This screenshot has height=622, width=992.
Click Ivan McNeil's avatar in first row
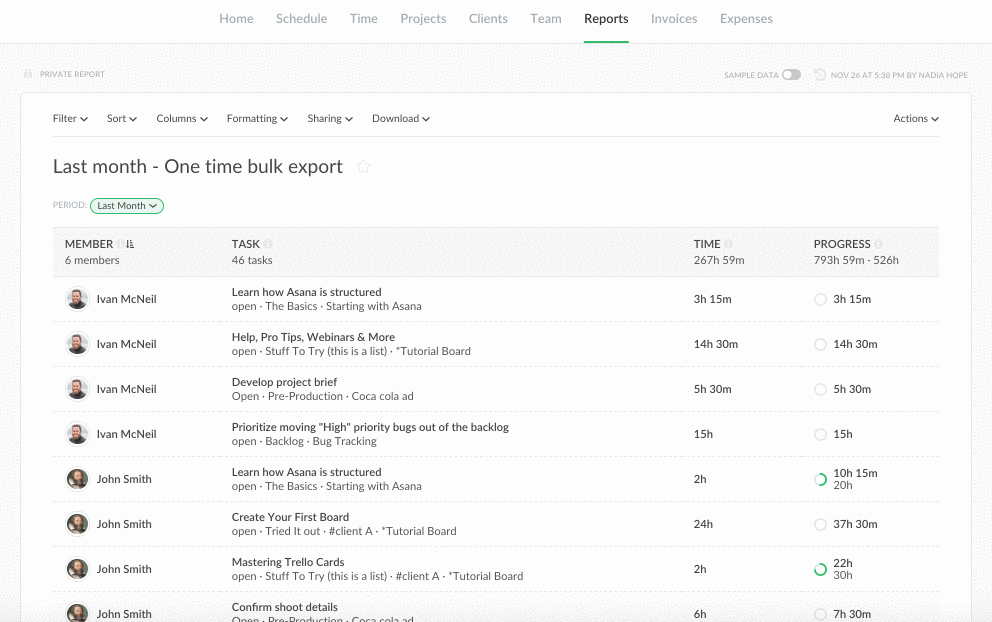[77, 299]
